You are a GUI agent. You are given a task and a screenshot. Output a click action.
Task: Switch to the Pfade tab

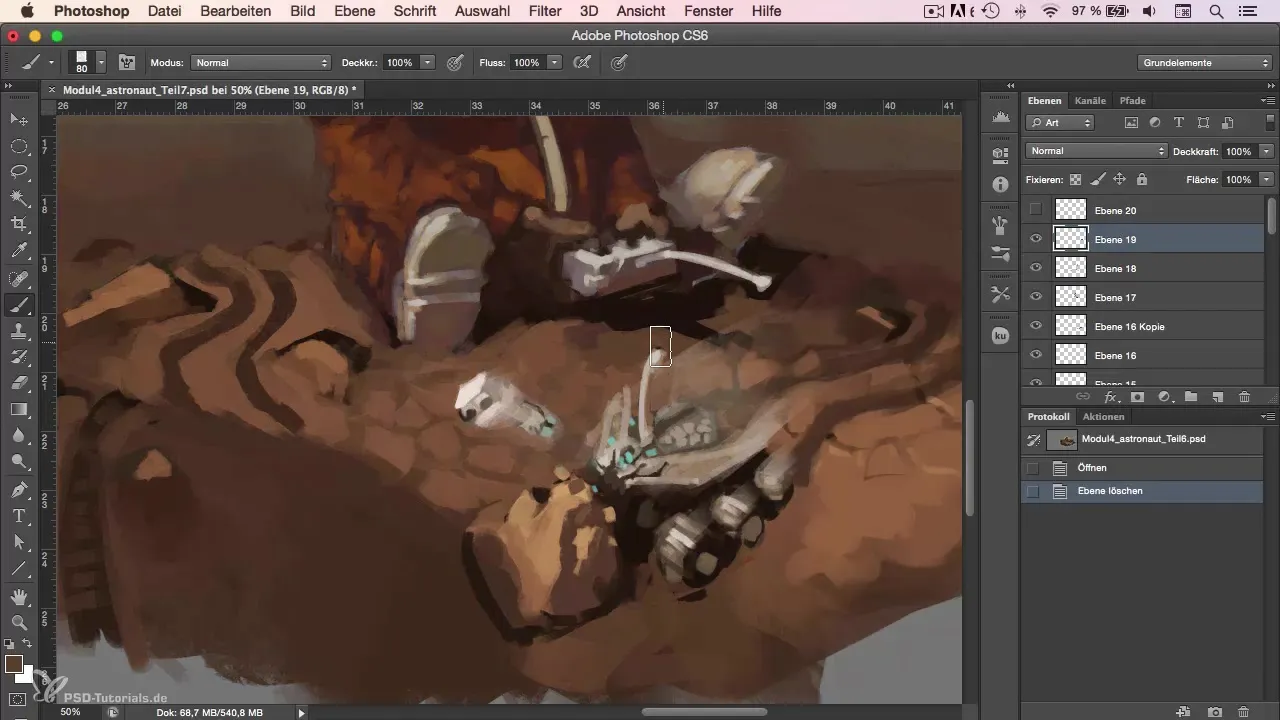tap(1132, 100)
